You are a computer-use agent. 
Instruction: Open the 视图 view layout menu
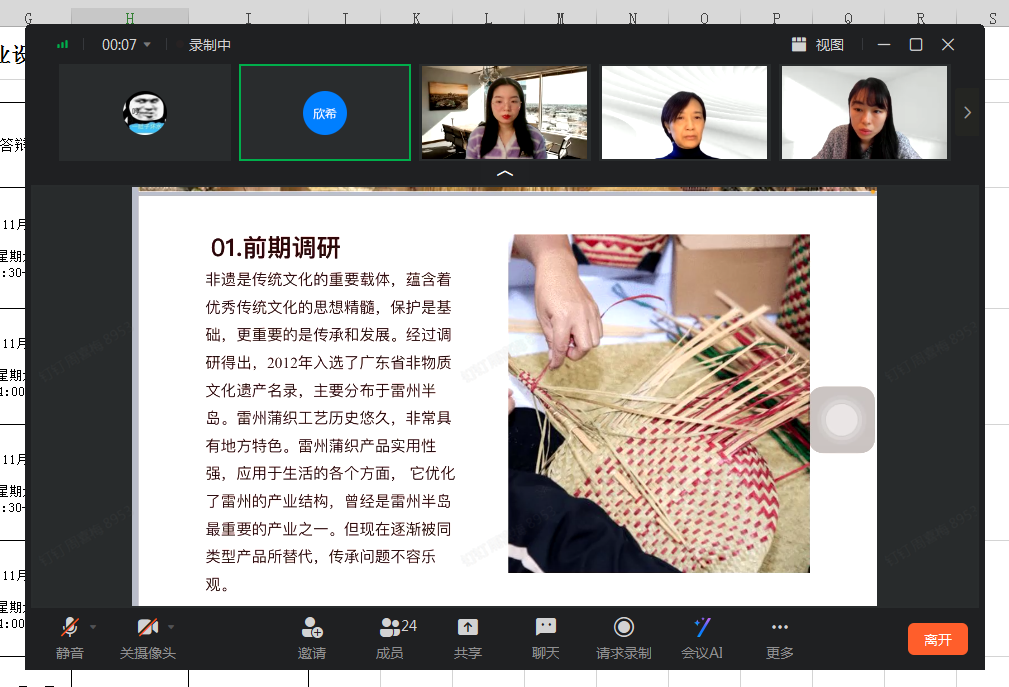[x=818, y=45]
